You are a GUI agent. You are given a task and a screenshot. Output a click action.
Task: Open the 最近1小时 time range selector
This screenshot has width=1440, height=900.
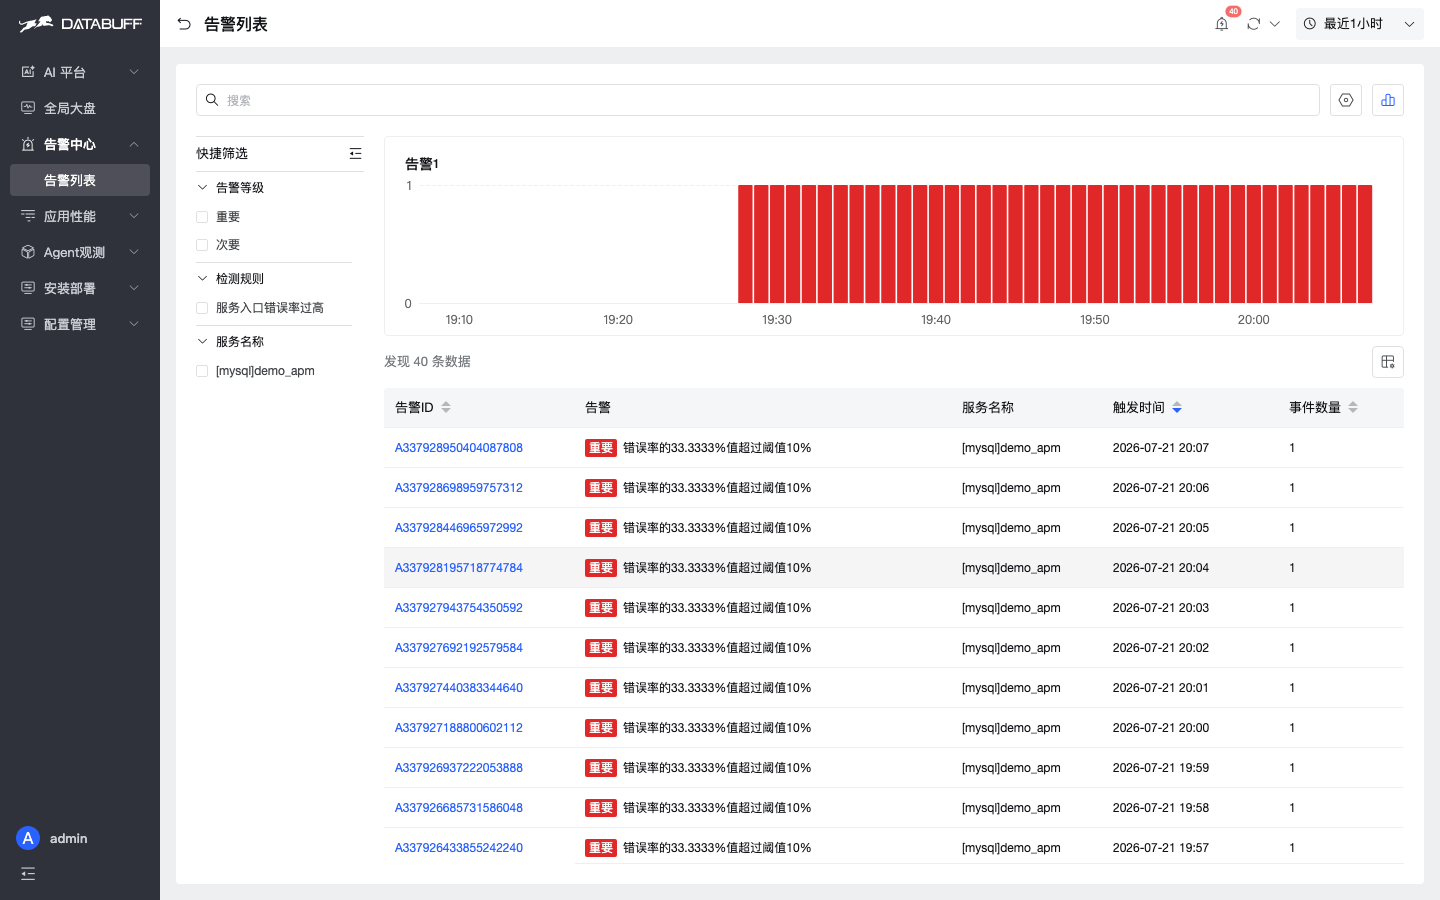click(x=1360, y=24)
